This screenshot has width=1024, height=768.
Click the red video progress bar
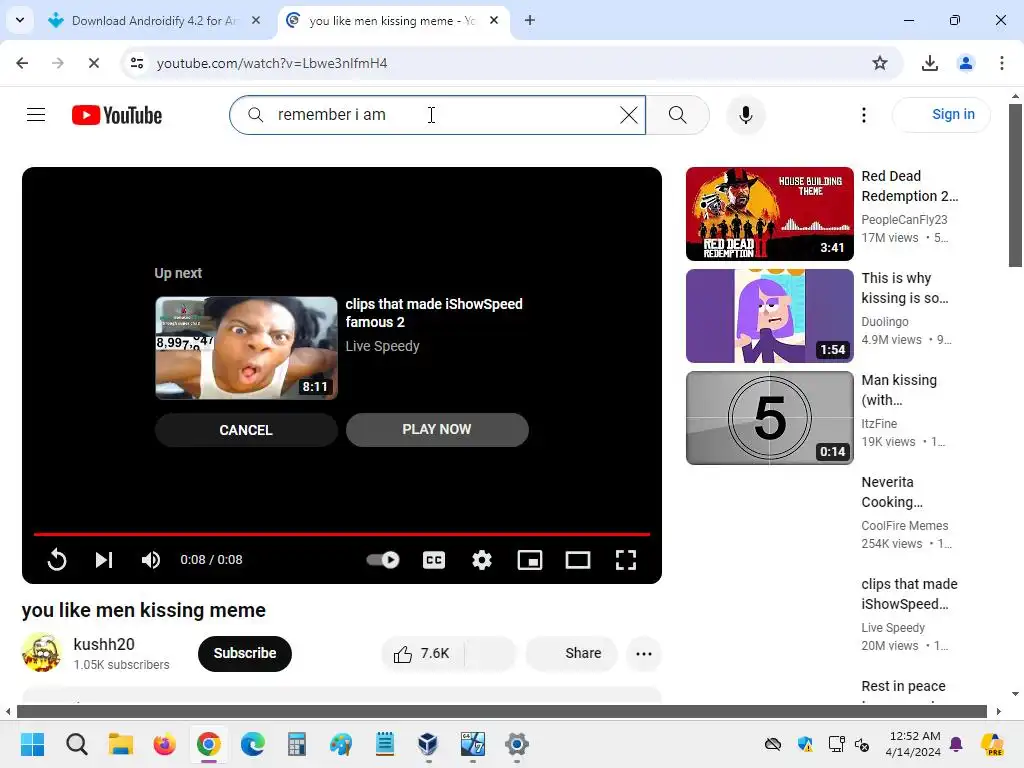click(342, 534)
